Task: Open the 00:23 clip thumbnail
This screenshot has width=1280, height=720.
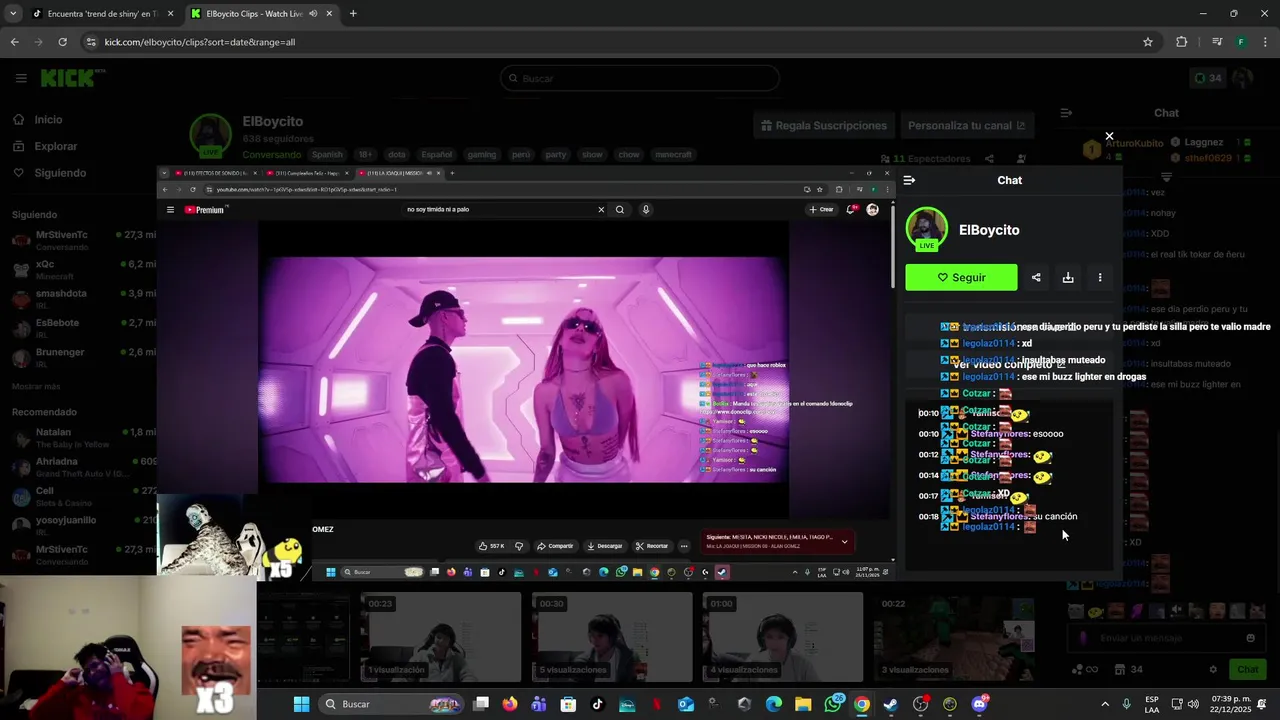Action: coord(441,636)
